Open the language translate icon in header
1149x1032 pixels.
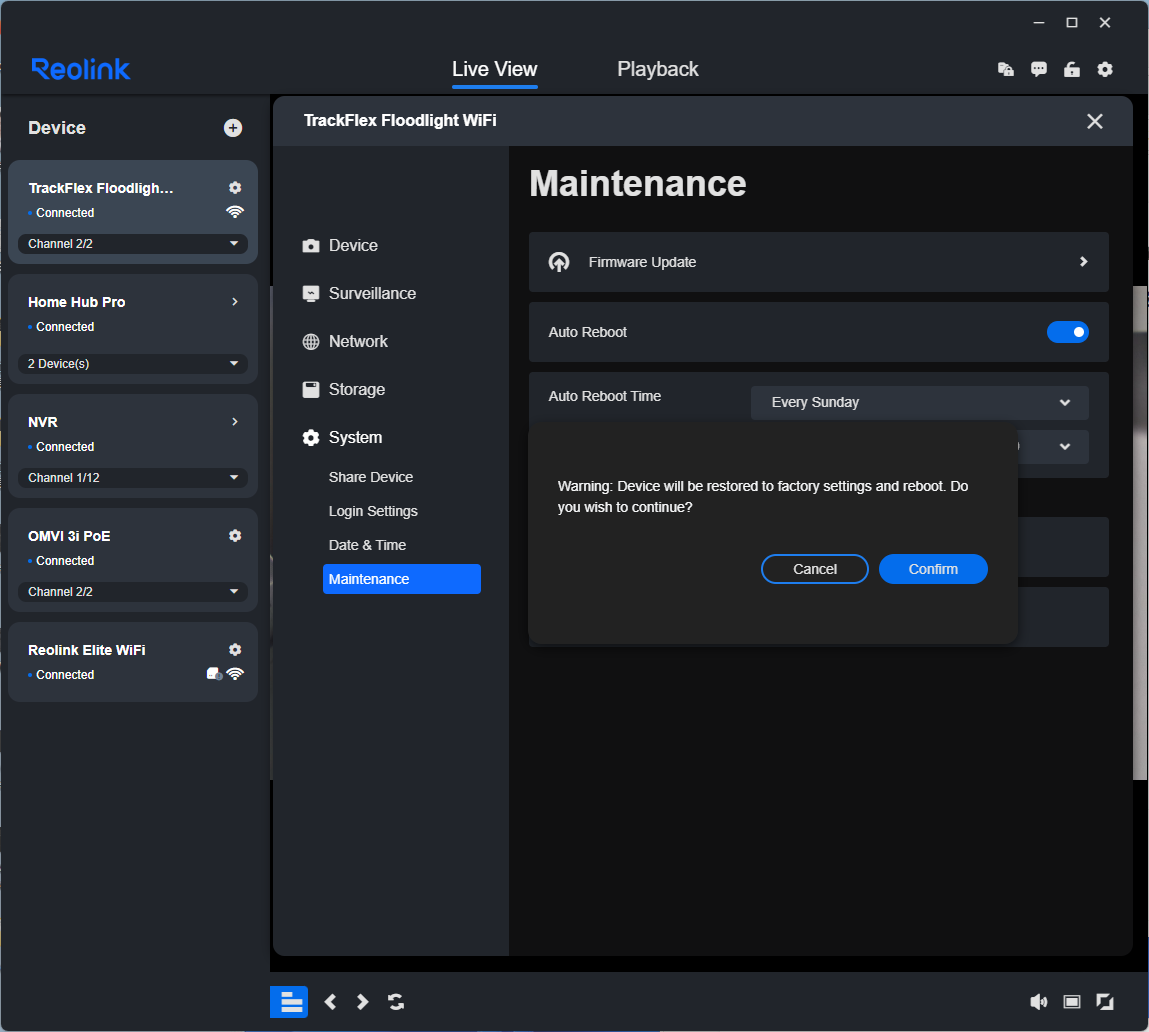click(x=1005, y=70)
